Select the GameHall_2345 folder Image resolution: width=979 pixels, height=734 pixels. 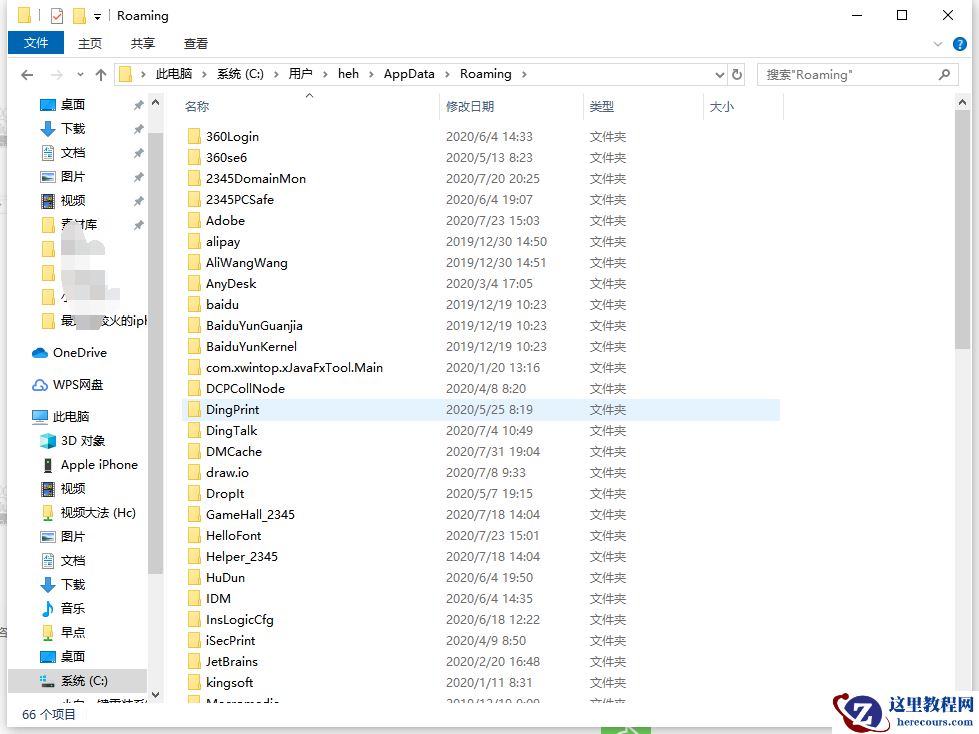point(250,514)
